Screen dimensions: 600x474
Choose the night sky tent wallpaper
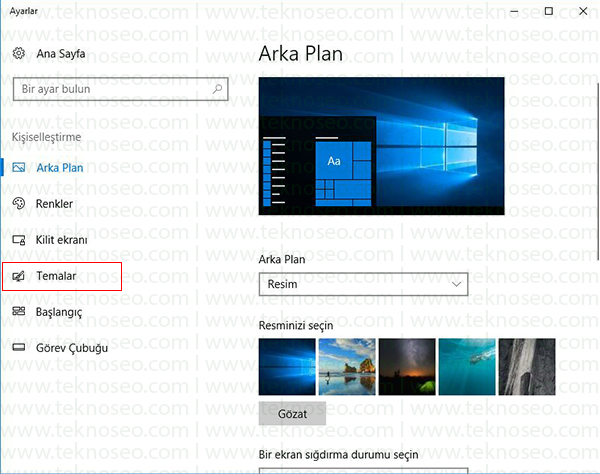[x=407, y=367]
